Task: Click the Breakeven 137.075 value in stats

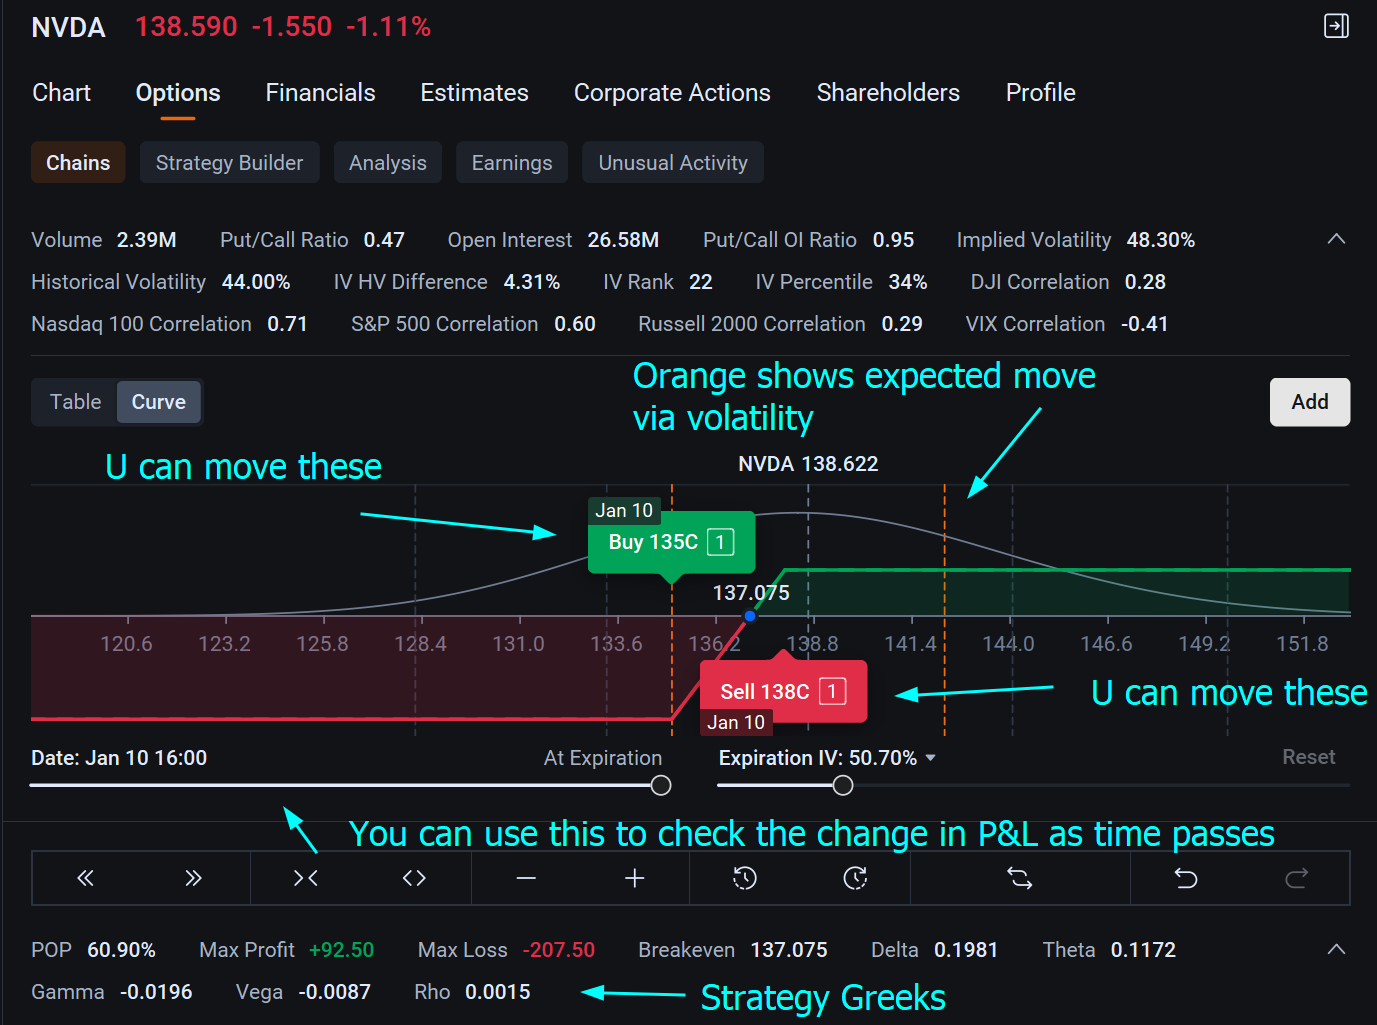Action: [x=789, y=950]
